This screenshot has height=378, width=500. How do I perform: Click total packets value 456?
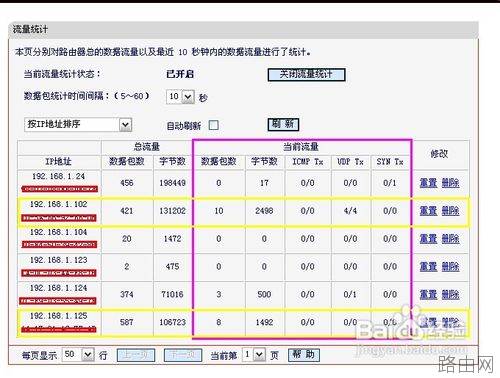(x=127, y=183)
